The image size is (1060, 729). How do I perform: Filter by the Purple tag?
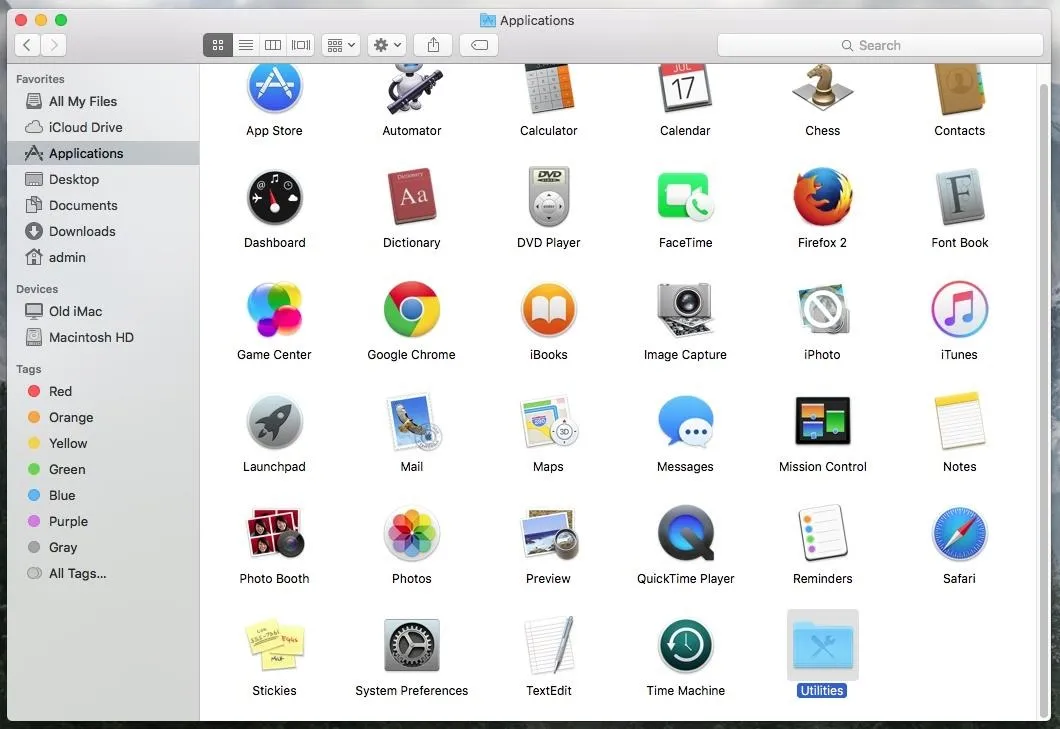click(x=103, y=521)
